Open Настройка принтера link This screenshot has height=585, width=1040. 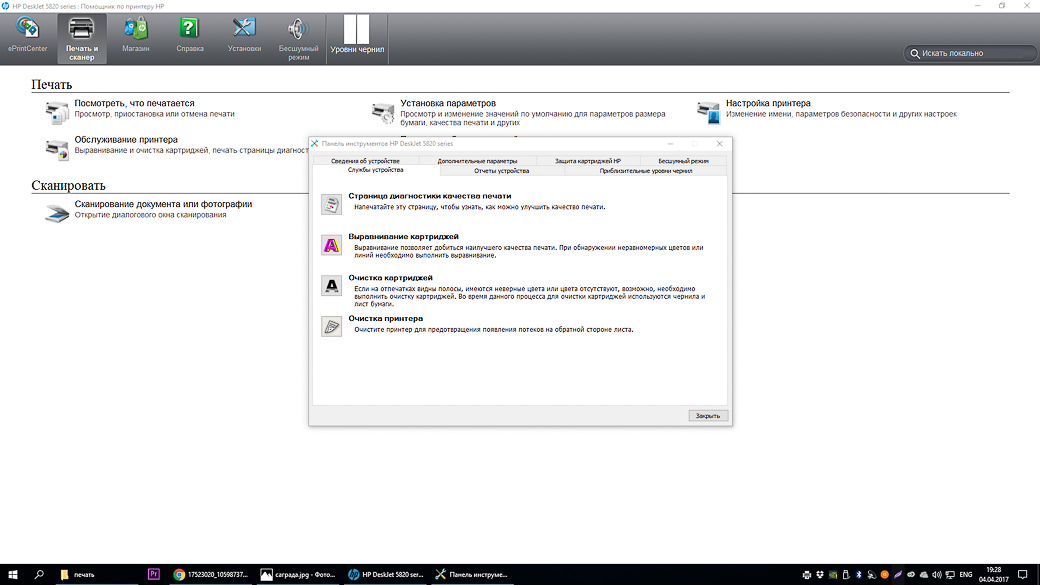[x=768, y=103]
